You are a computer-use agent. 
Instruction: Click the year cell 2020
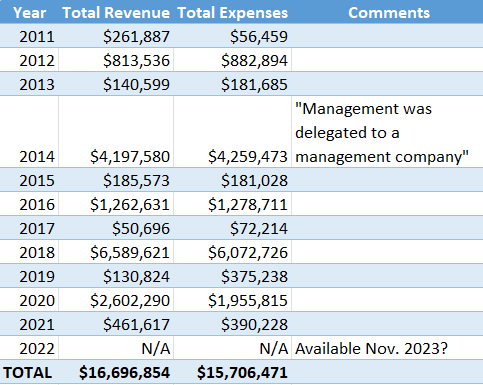click(x=29, y=300)
